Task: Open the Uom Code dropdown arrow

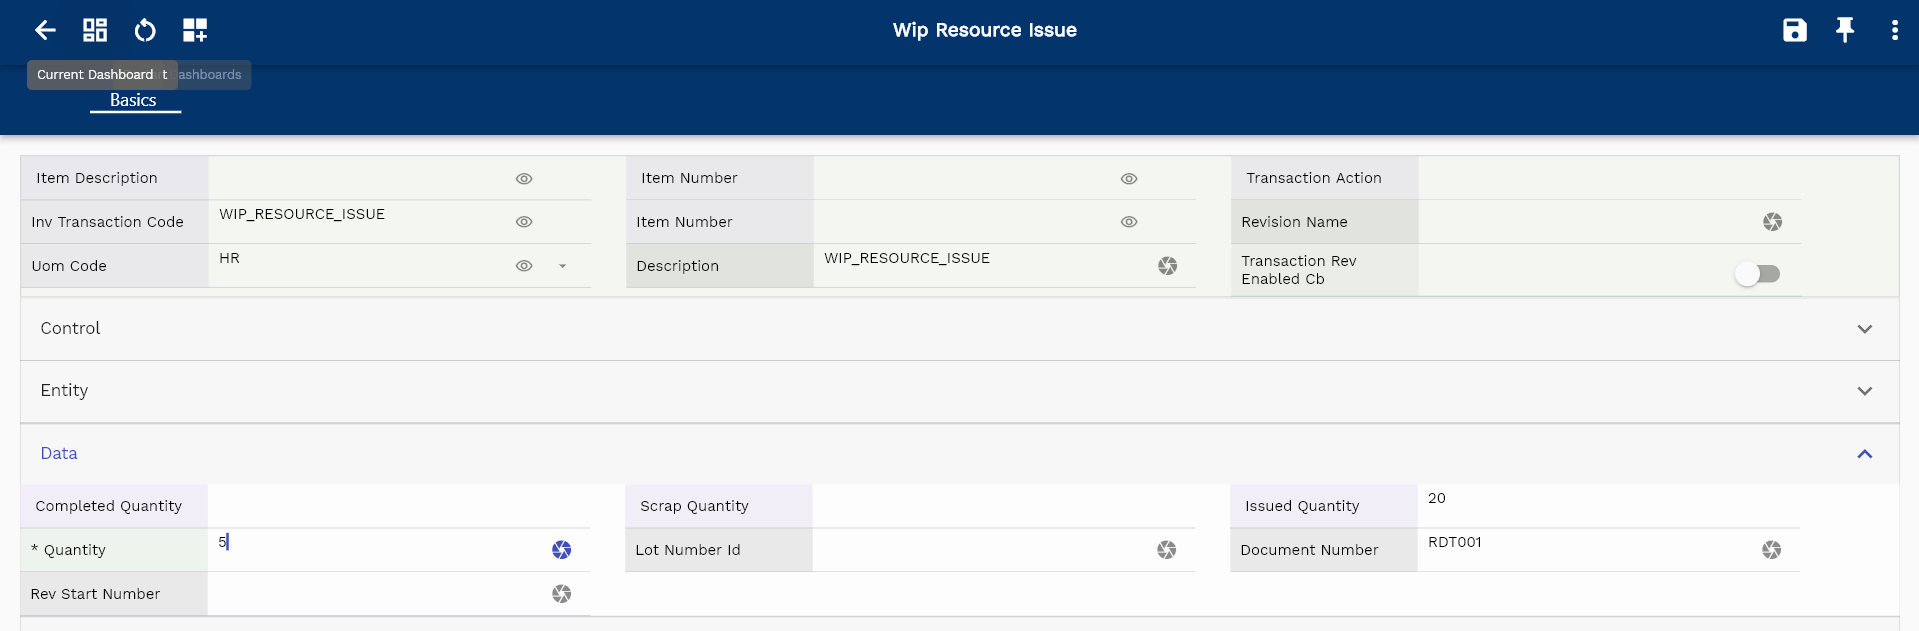Action: tap(562, 266)
